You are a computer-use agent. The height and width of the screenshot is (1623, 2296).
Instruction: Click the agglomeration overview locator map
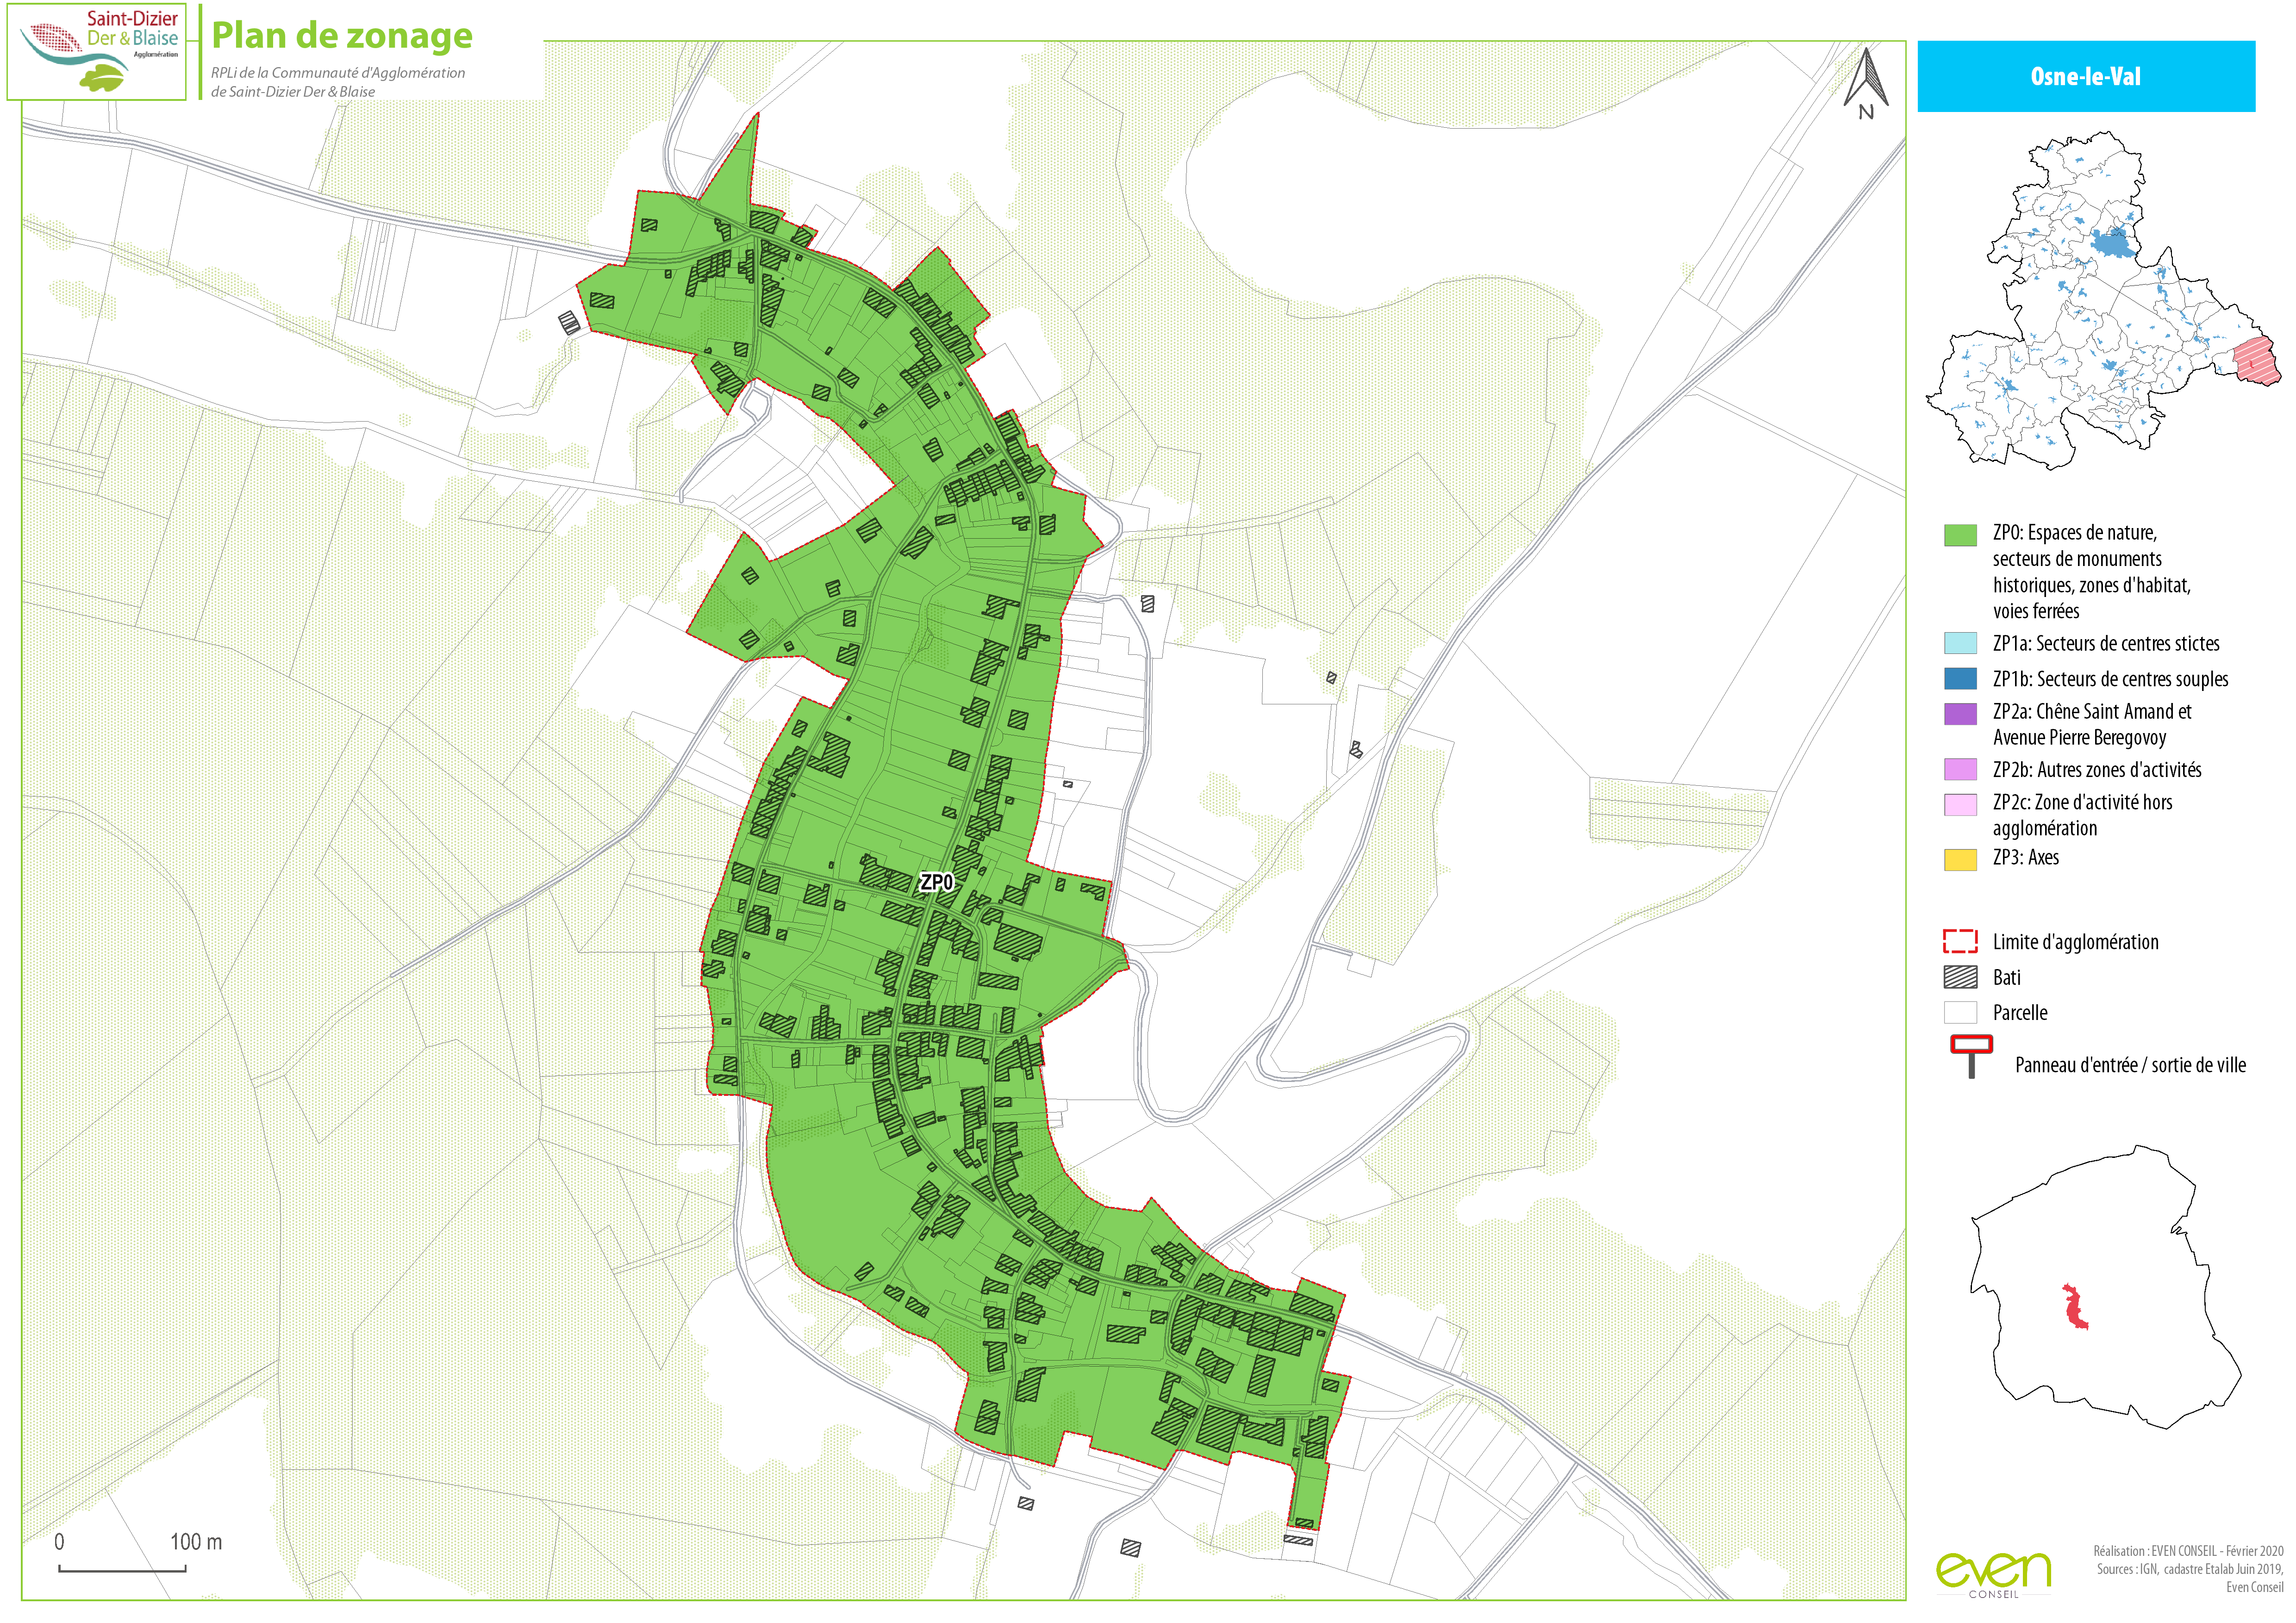click(x=2104, y=301)
